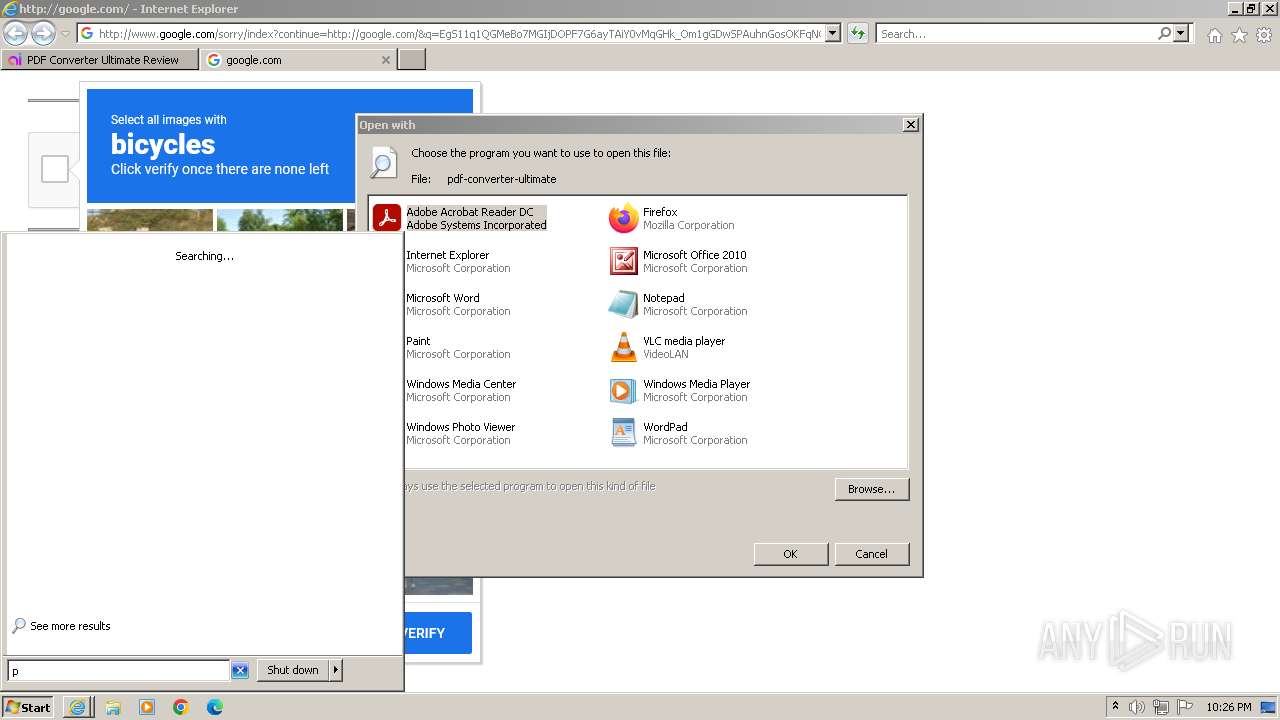Image resolution: width=1280 pixels, height=720 pixels.
Task: Click Internet Explorer forward arrow button
Action: pos(42,33)
